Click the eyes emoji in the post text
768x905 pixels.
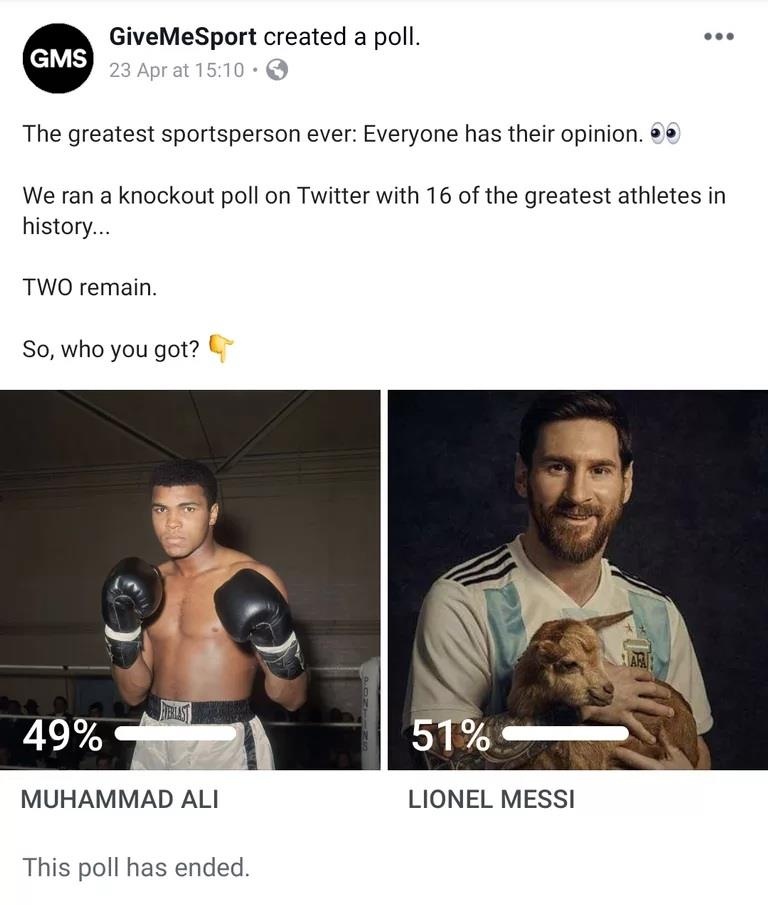coord(666,131)
